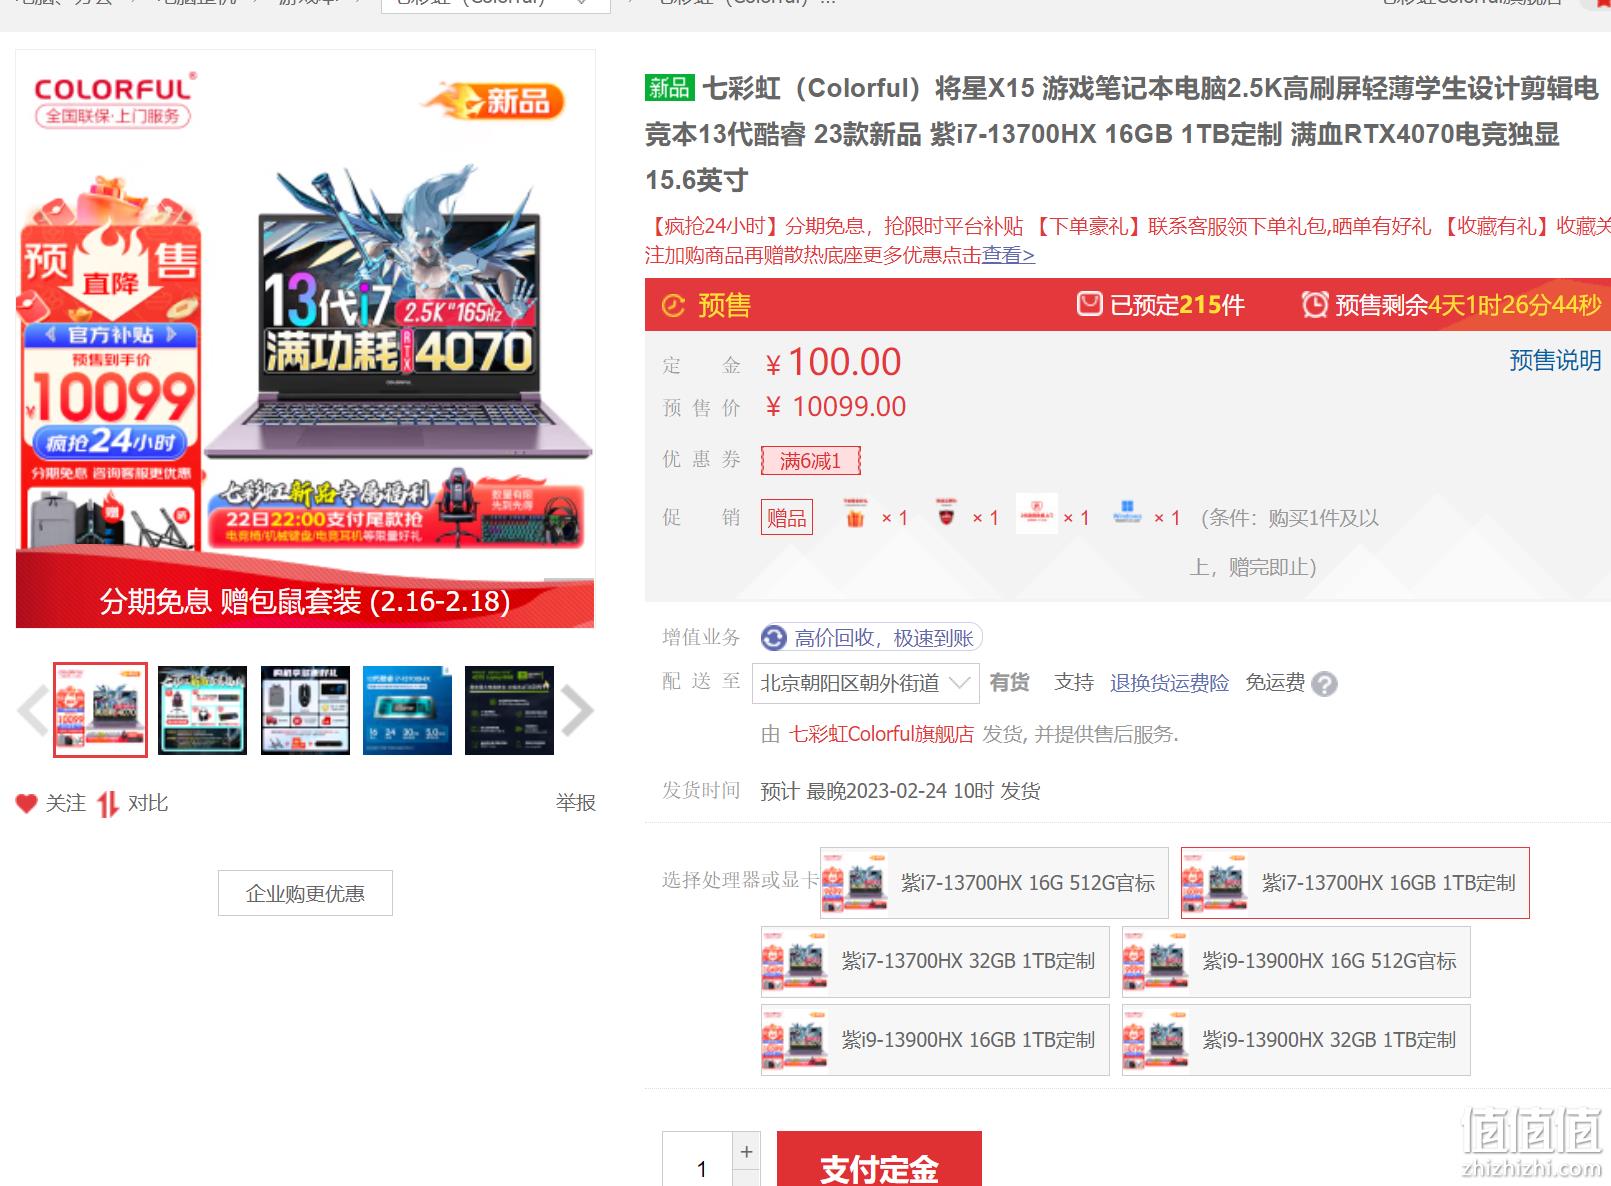Open delivery address dropdown 北京朝阳区朝外街道
The image size is (1611, 1186).
pos(866,683)
